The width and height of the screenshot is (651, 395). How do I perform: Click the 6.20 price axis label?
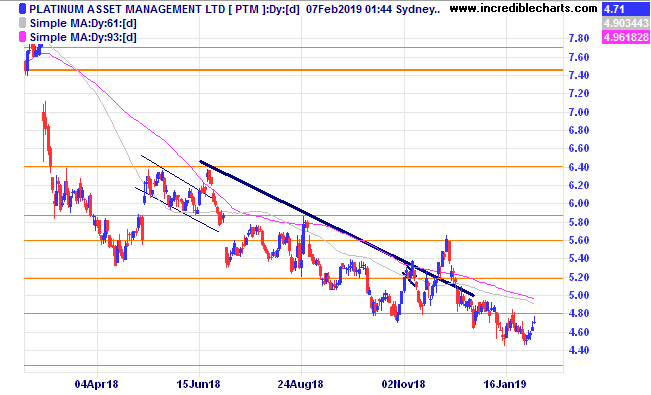click(579, 185)
